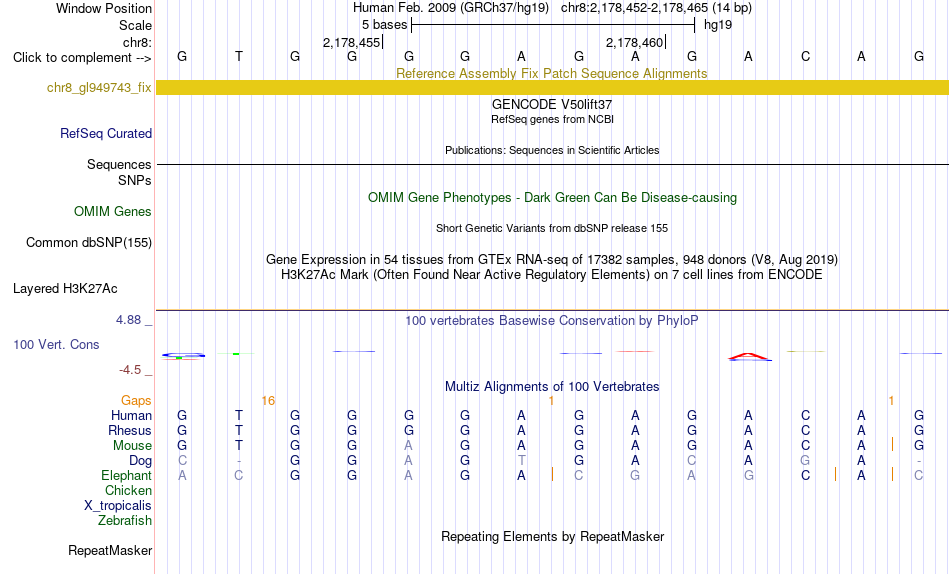The height and width of the screenshot is (574, 950).
Task: Click the '5 bases' scale label
Action: (x=385, y=25)
